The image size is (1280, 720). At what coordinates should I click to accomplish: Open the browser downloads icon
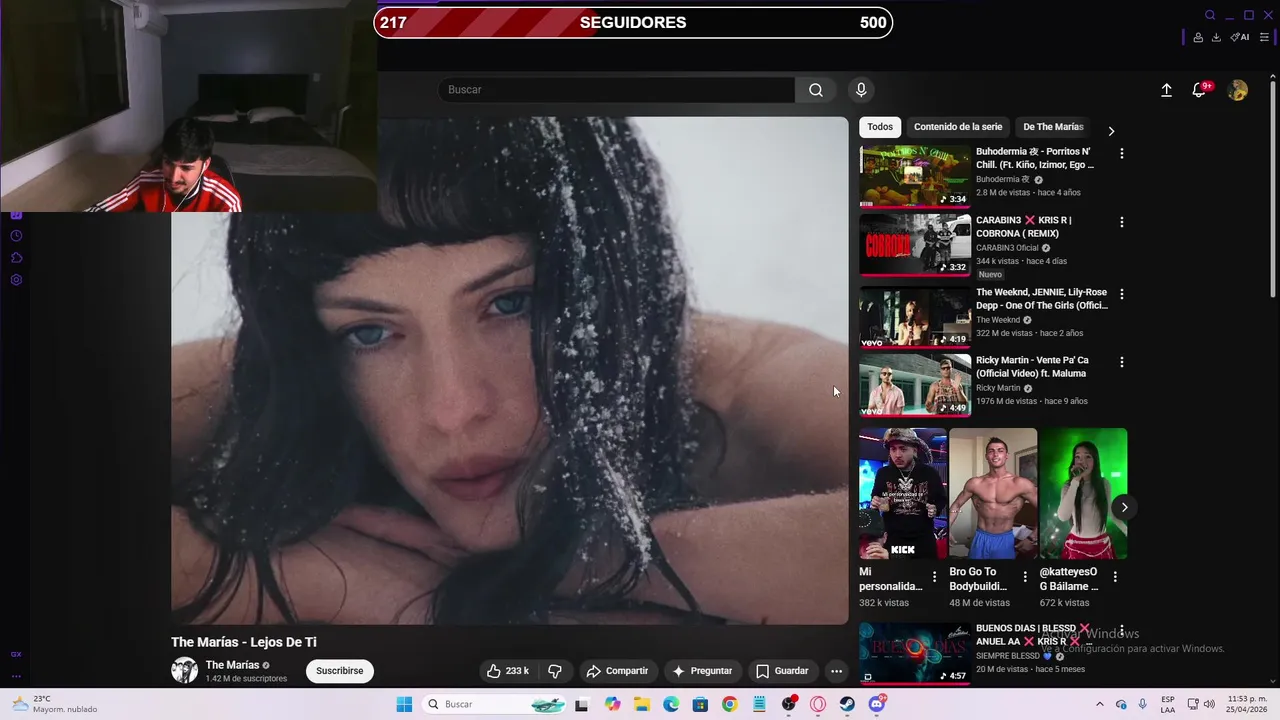pos(1216,37)
